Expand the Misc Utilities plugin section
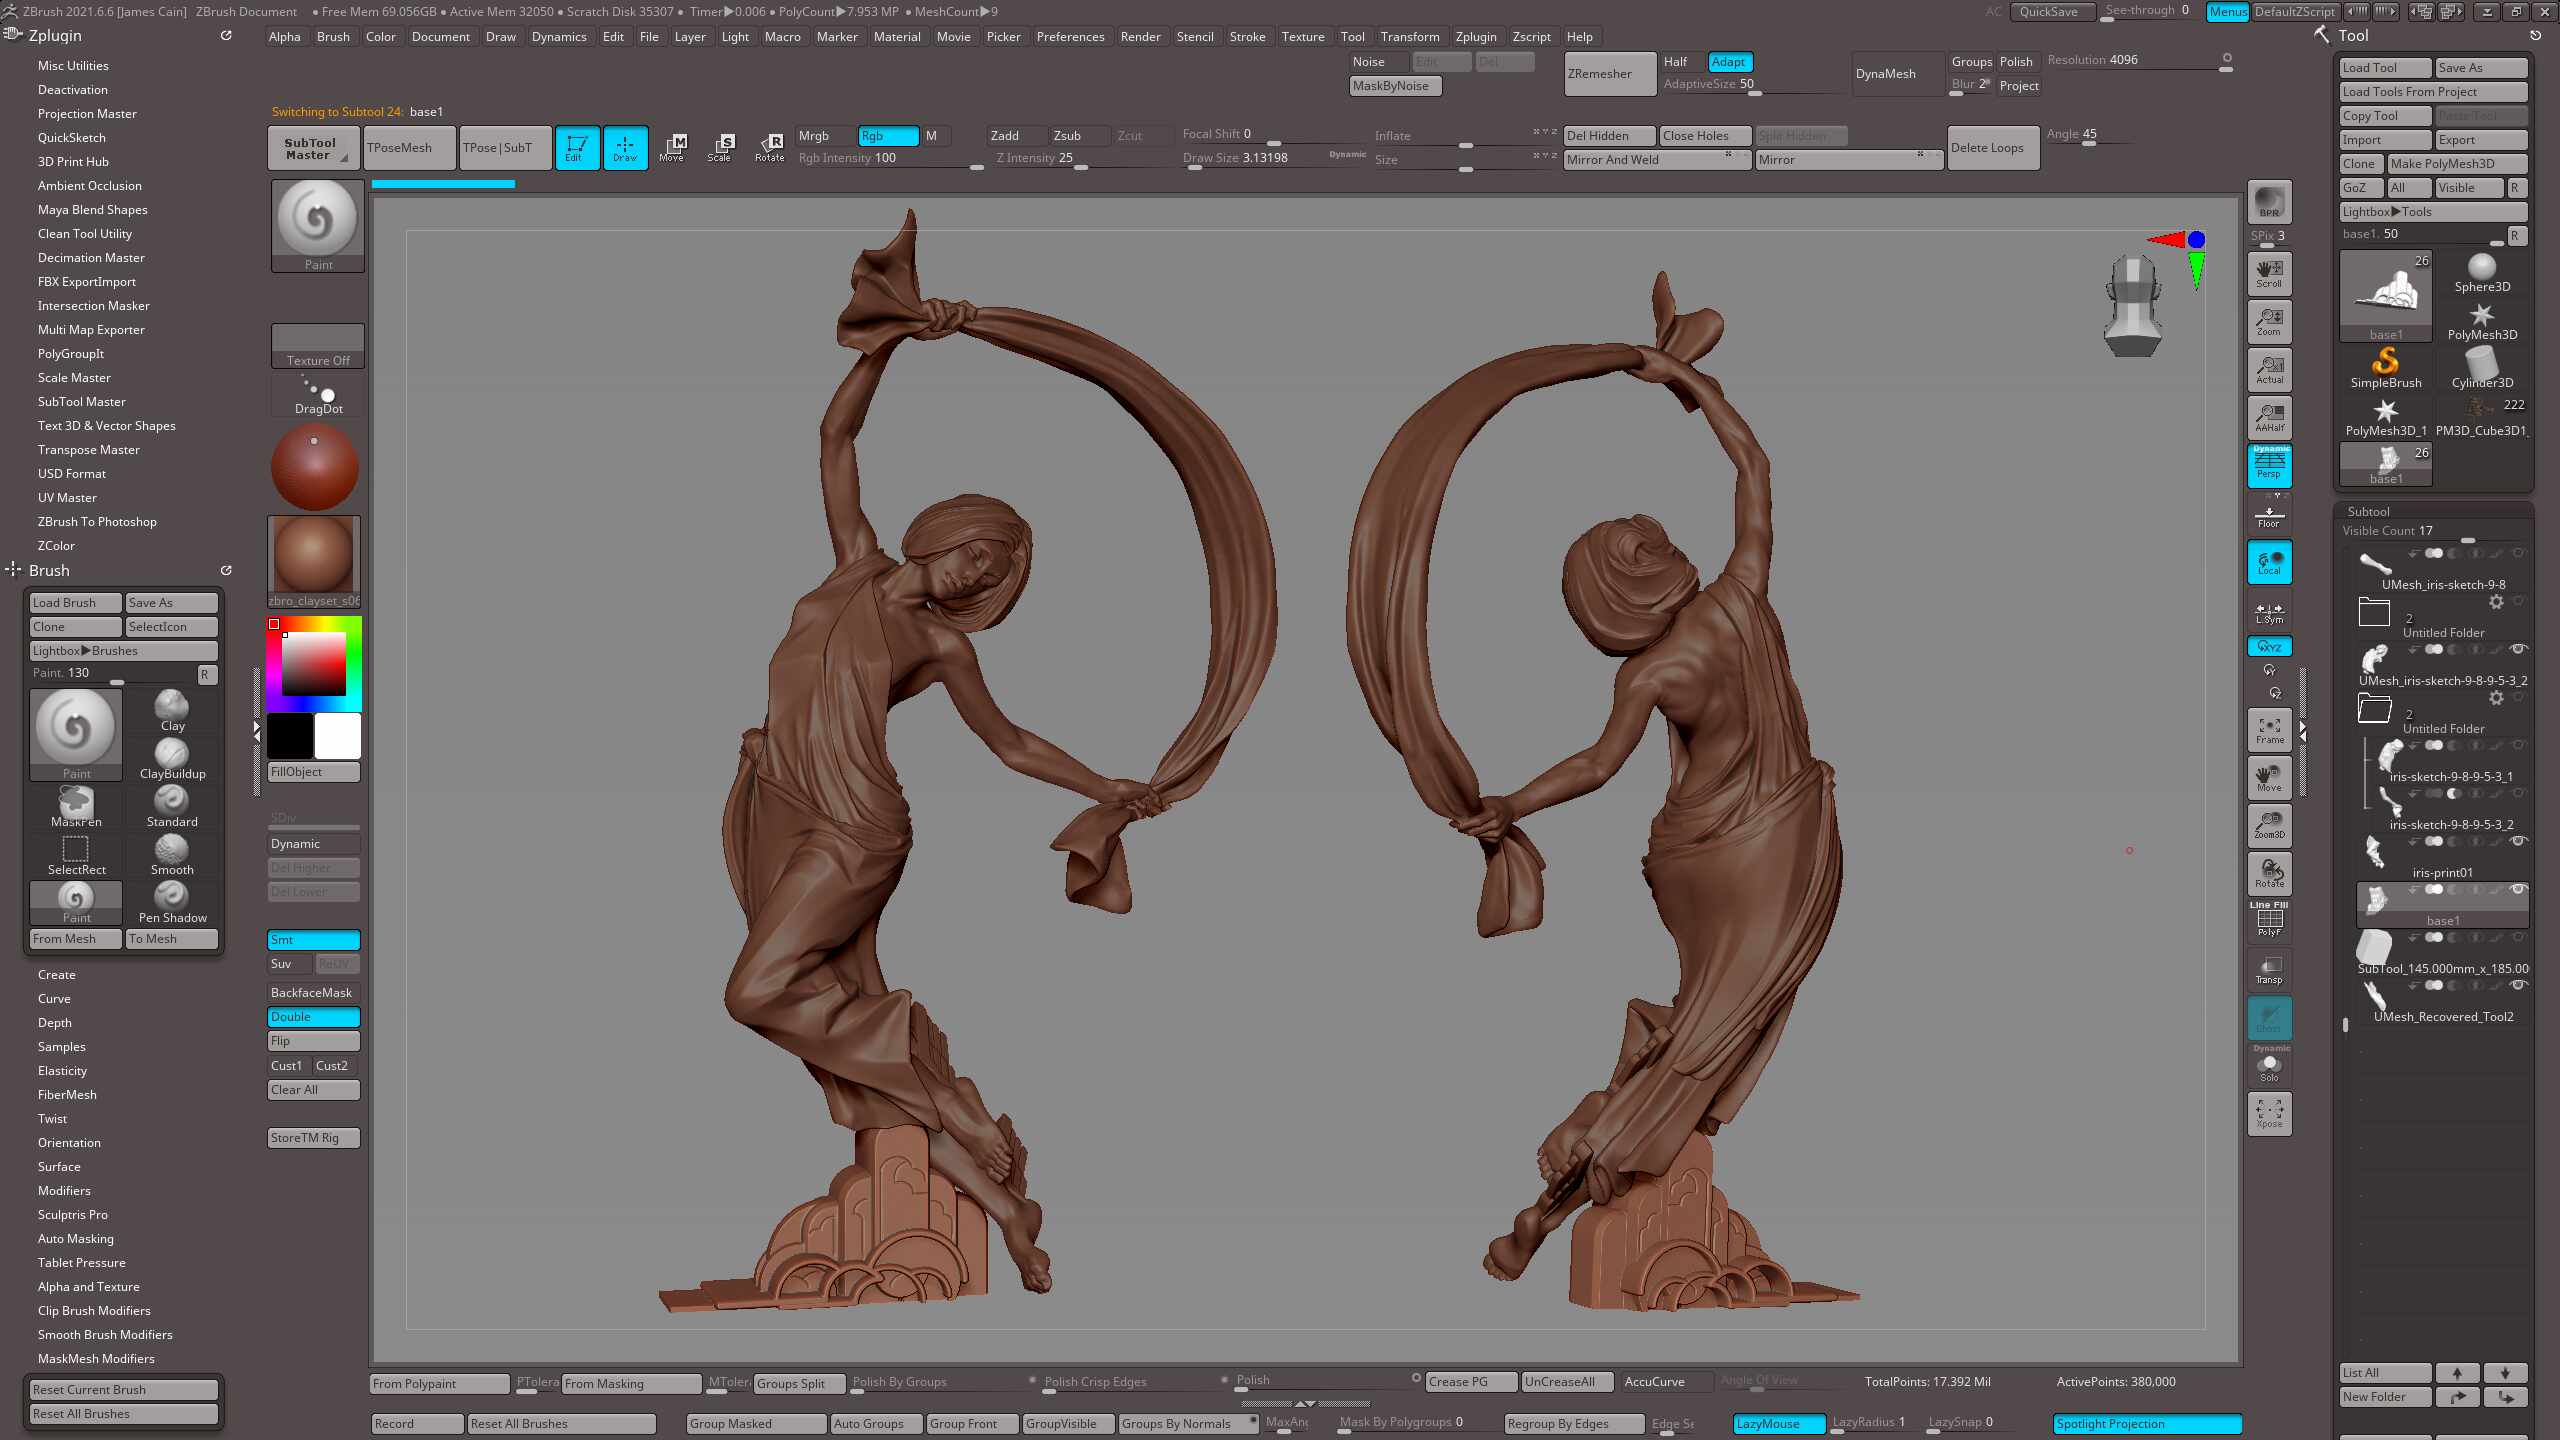 pos(73,65)
